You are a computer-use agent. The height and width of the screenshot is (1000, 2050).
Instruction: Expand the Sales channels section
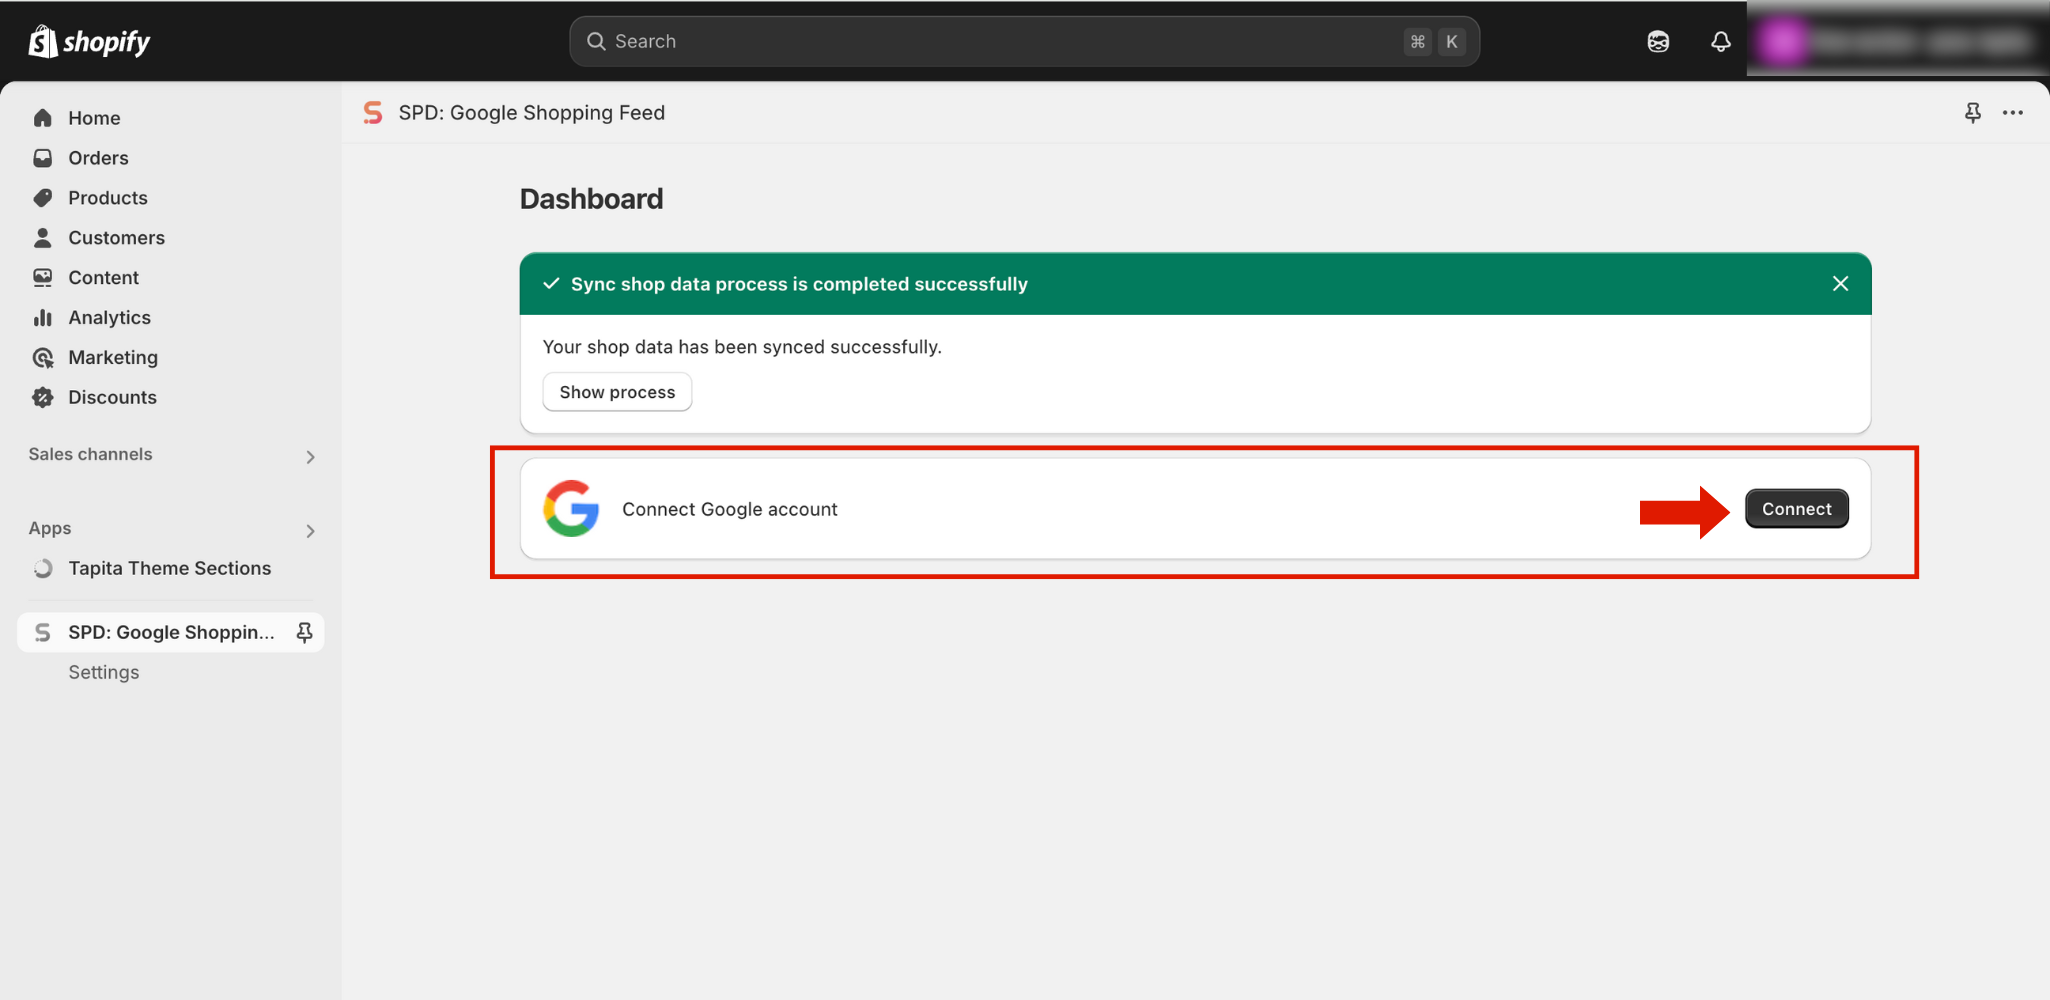point(310,457)
